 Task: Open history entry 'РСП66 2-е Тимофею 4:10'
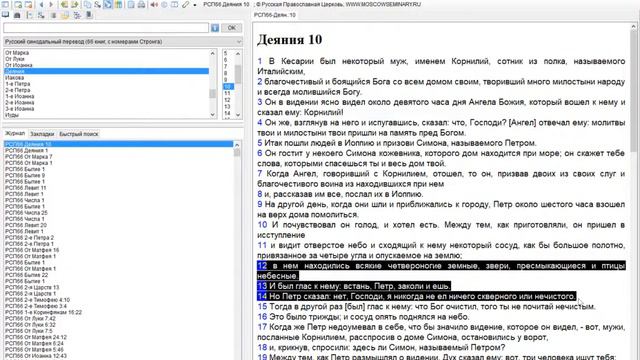118,300
